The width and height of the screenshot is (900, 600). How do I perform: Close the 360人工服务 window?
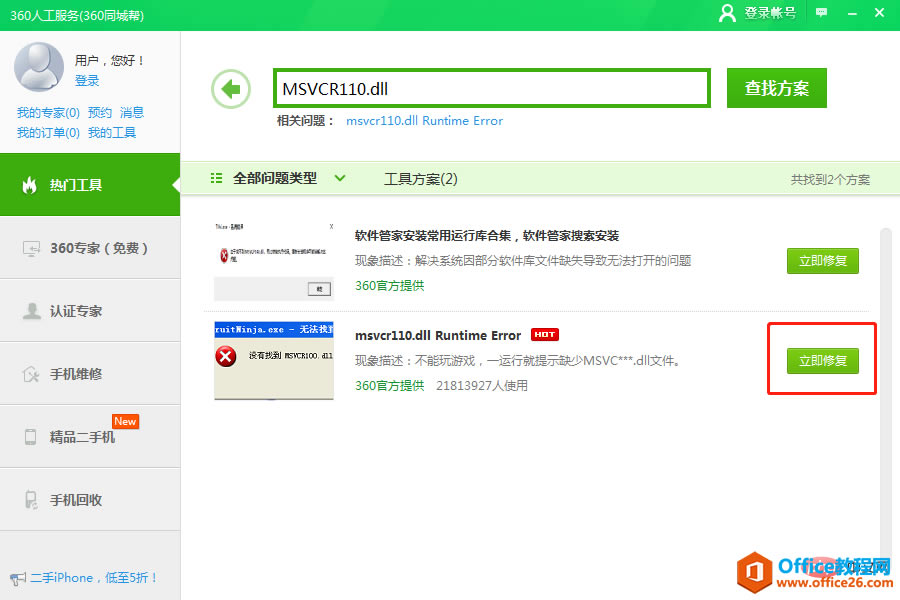click(x=879, y=12)
